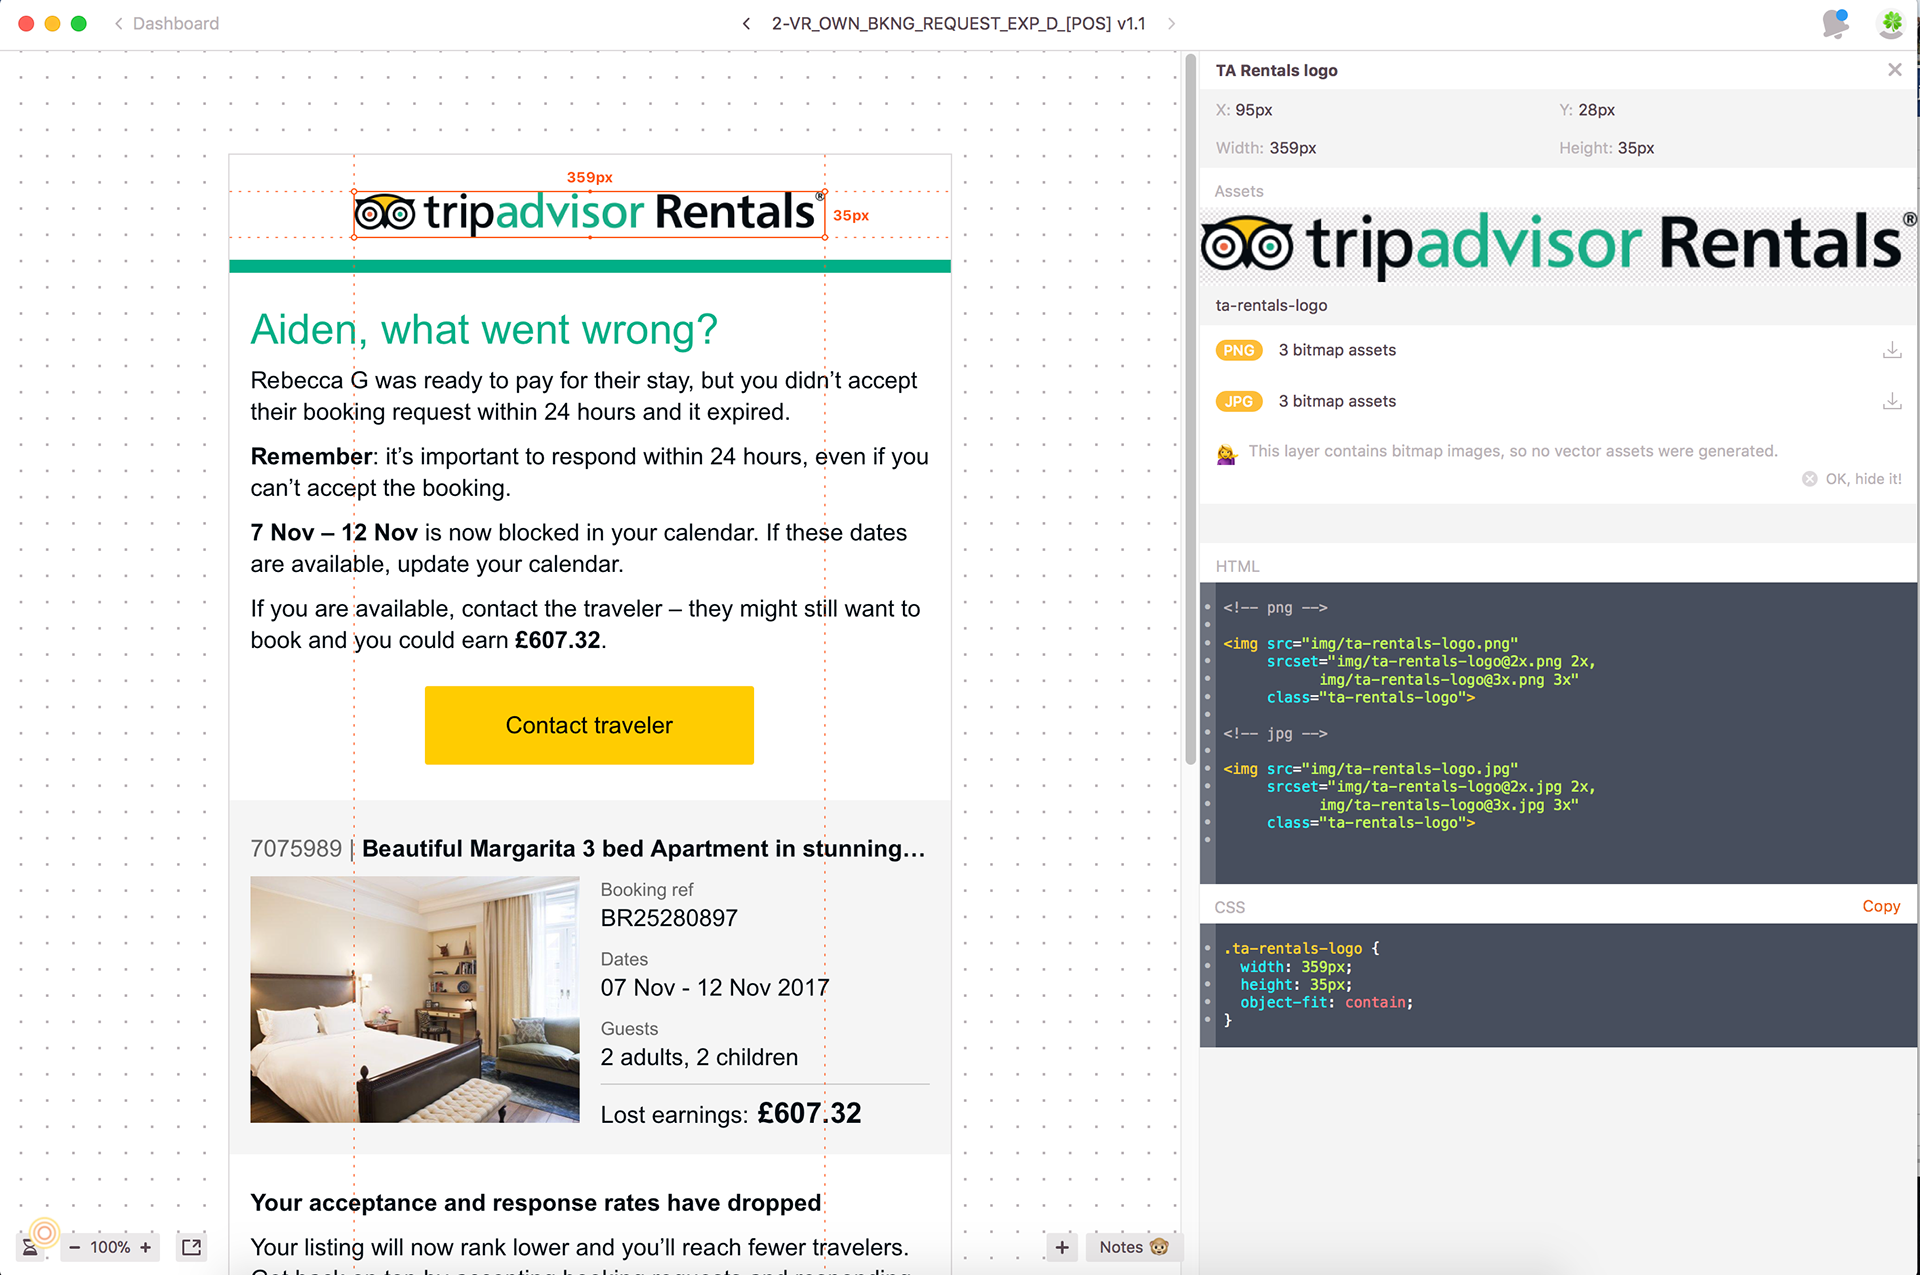Select the tripadvisor Rentals logo layer
Screen dimensions: 1920x1275
589,213
